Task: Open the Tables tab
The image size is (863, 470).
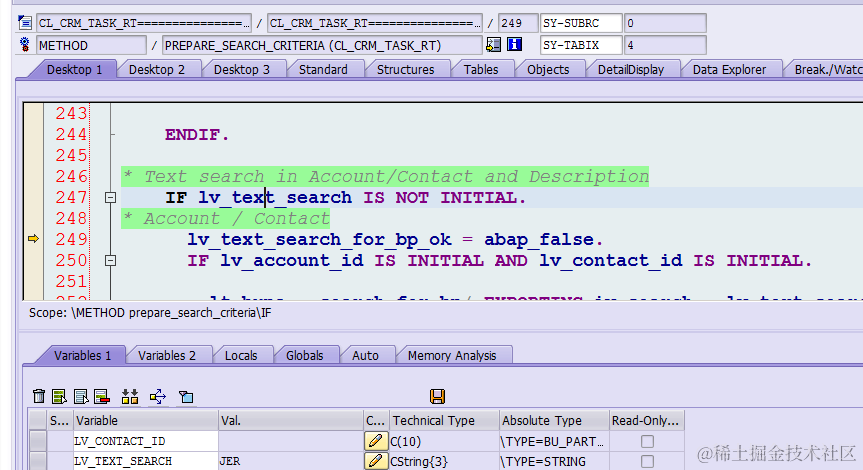Action: pos(481,69)
